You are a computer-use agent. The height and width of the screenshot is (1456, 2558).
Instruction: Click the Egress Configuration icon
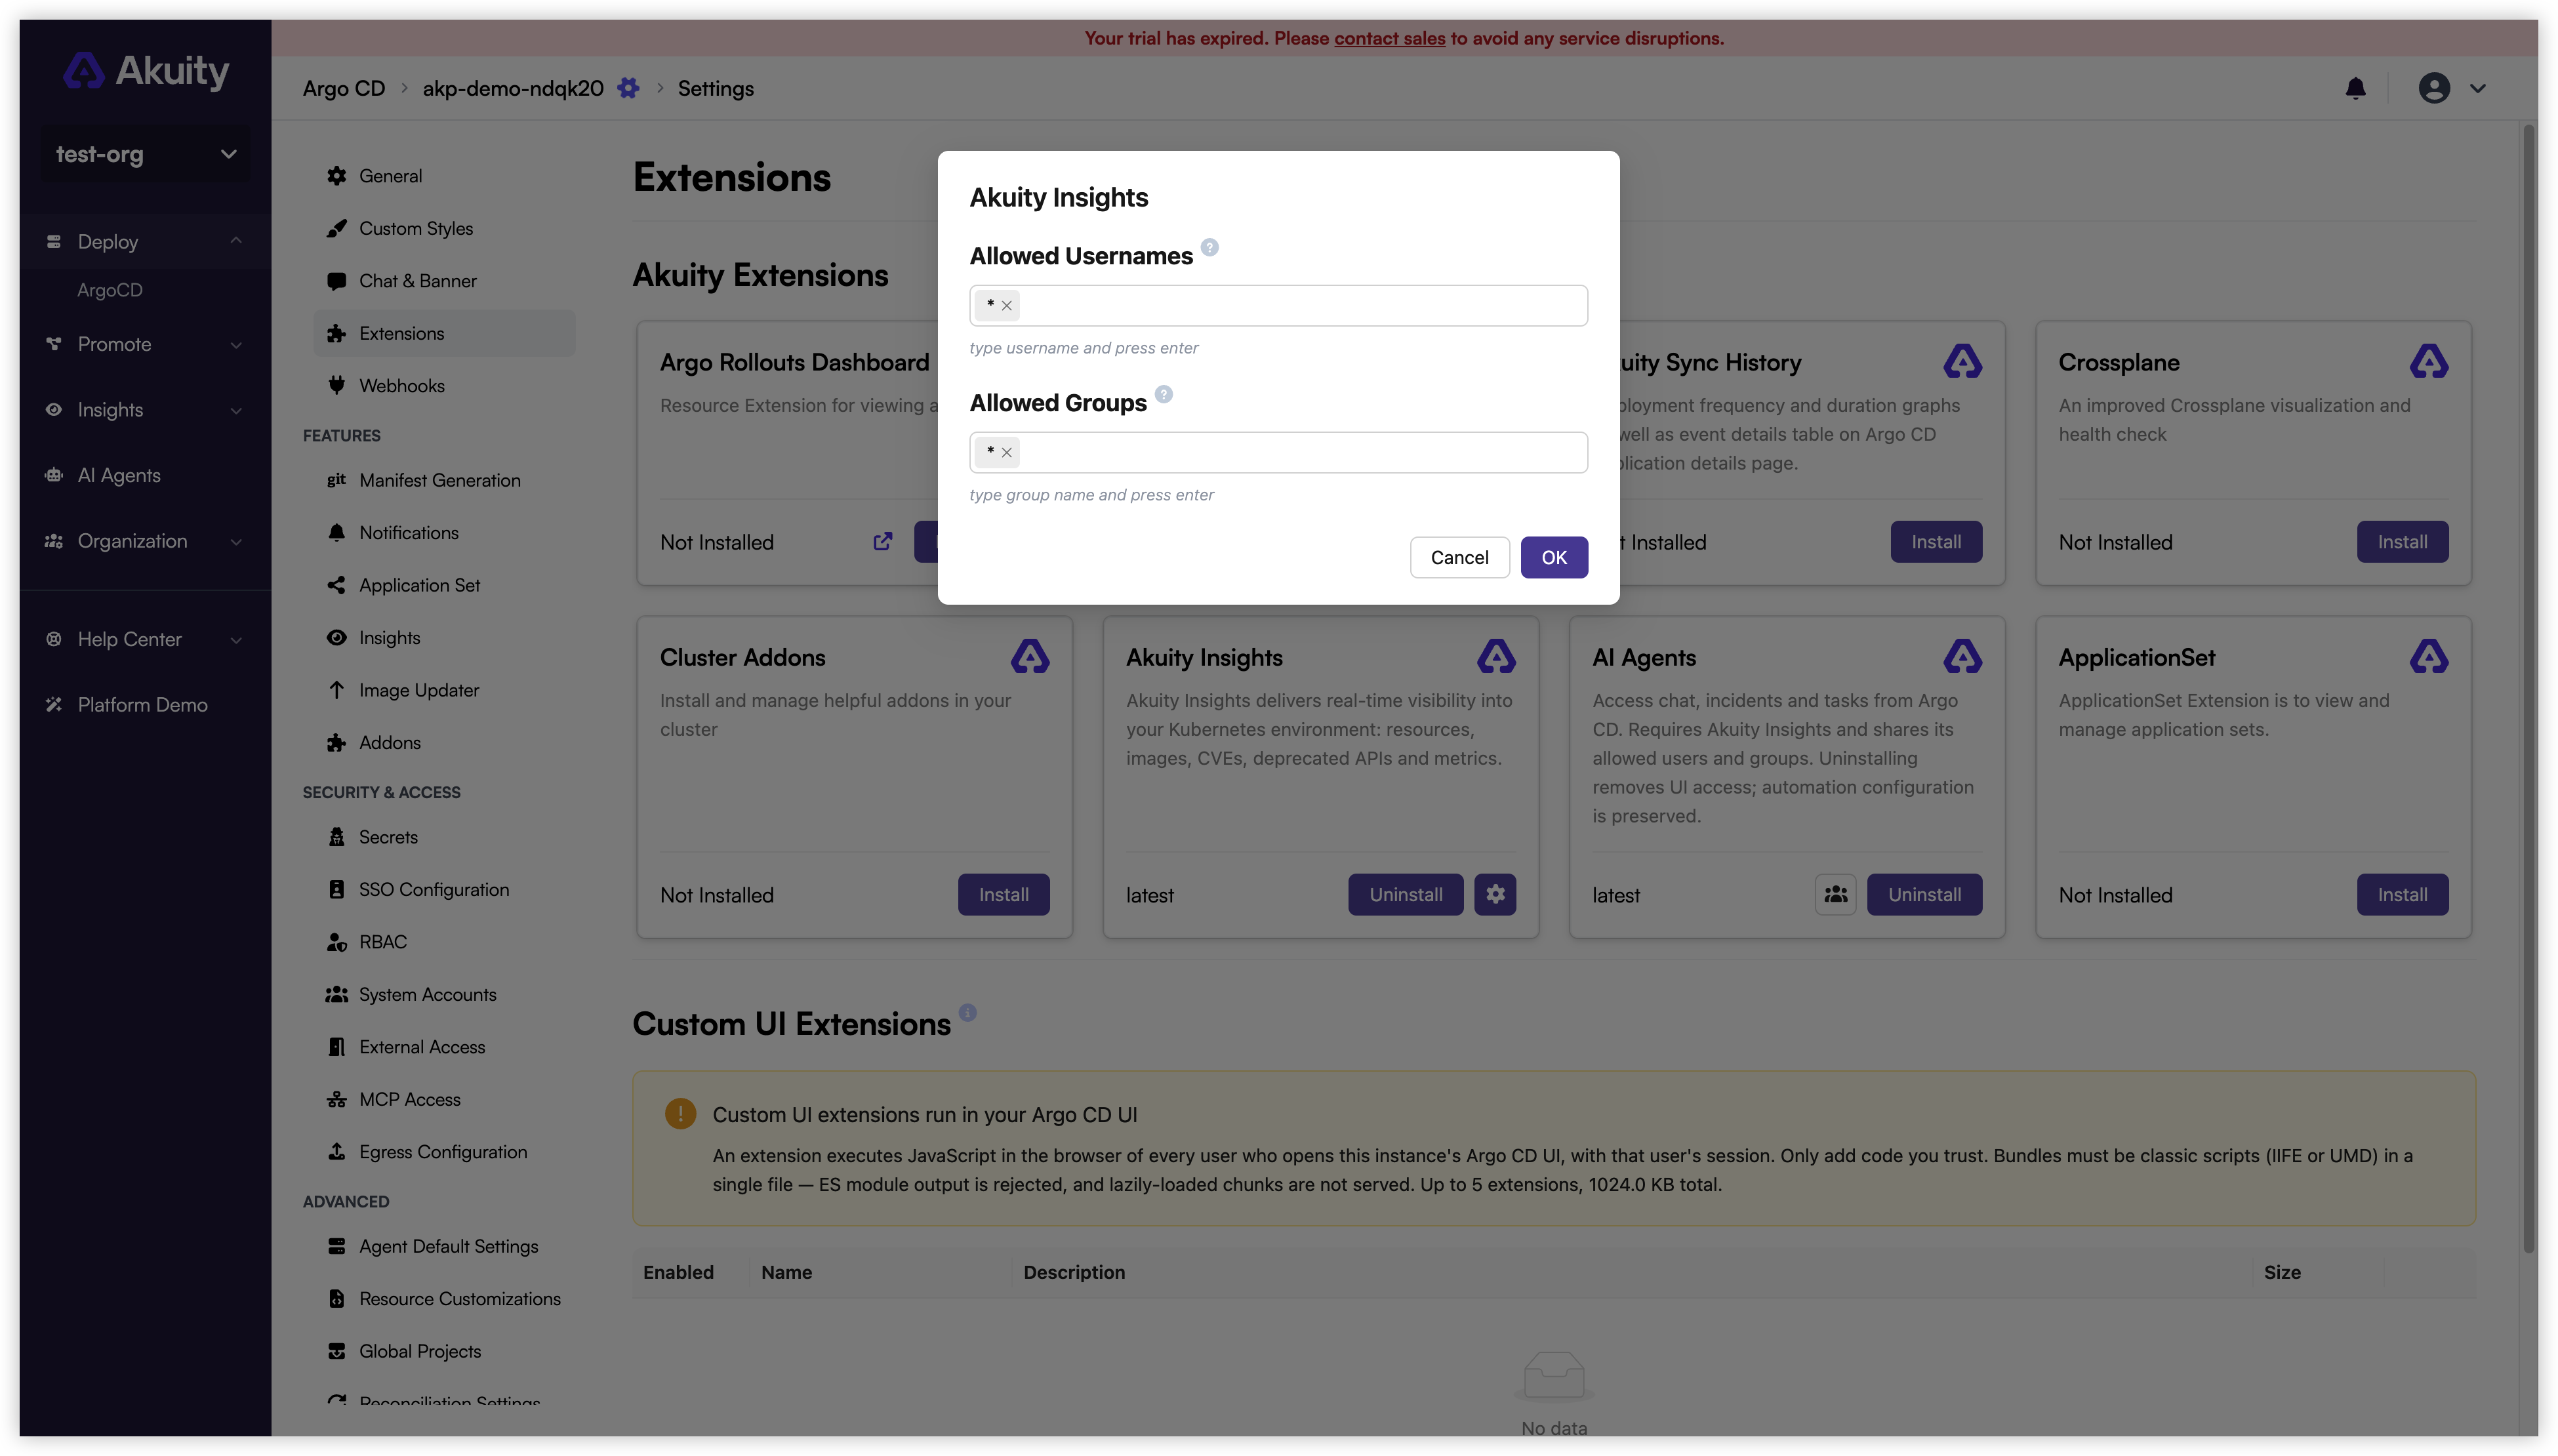point(336,1152)
